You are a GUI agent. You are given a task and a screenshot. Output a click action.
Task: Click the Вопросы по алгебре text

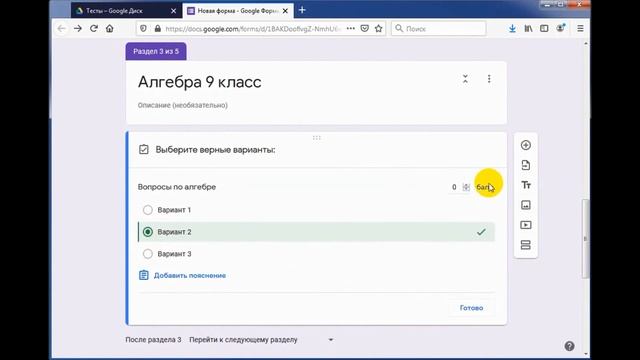point(177,187)
